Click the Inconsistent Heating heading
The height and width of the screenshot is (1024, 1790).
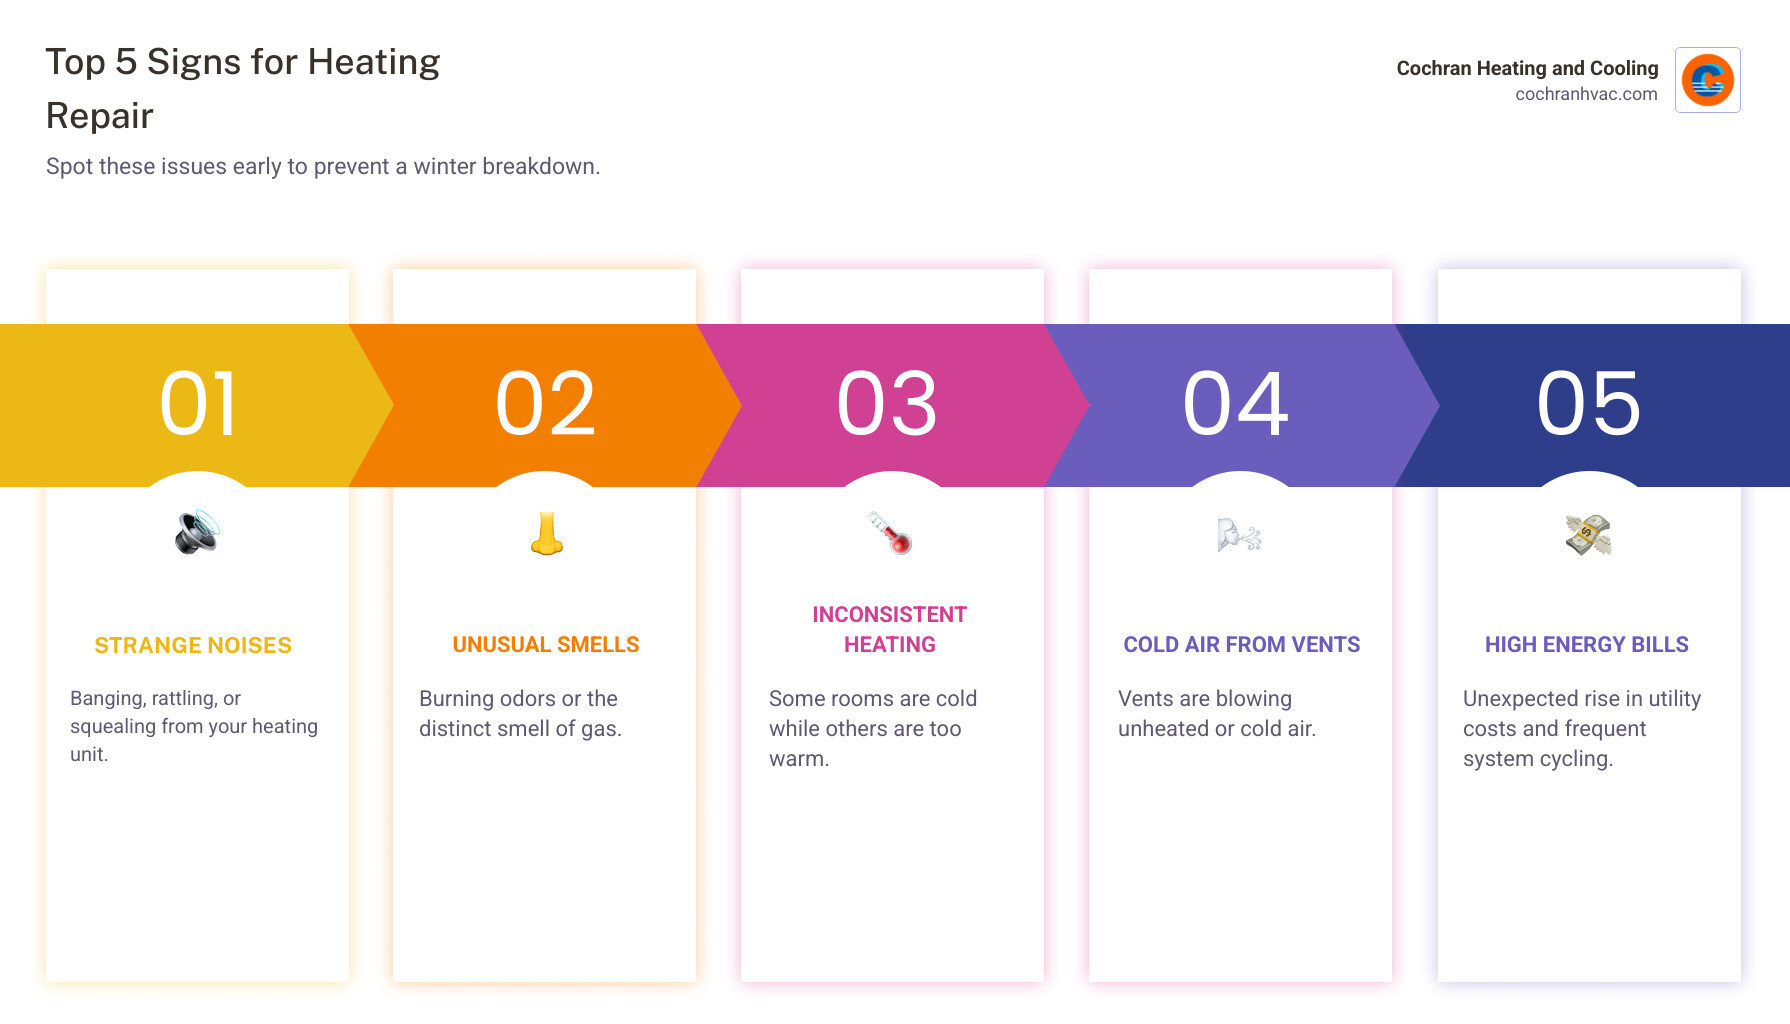tap(890, 629)
